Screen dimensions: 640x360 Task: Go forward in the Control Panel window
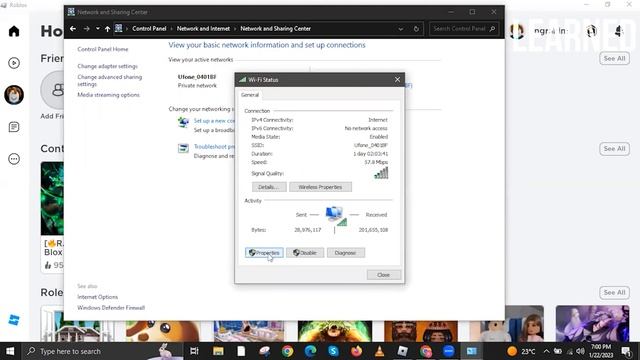(x=86, y=29)
